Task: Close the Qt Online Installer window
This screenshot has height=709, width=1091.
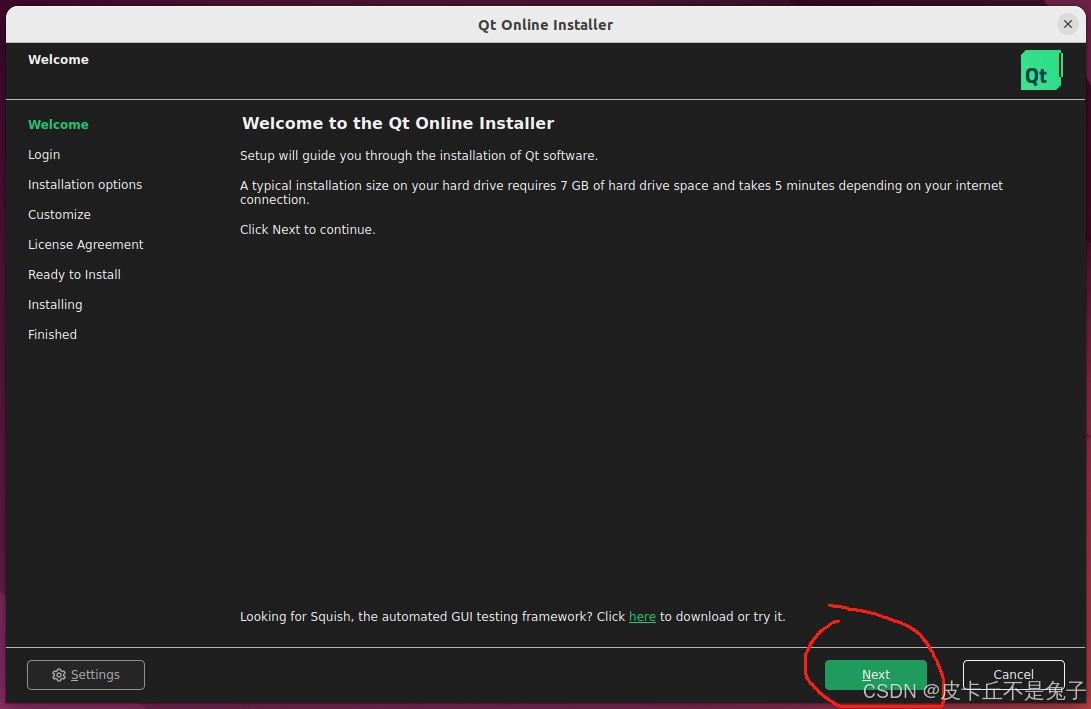Action: click(1069, 24)
